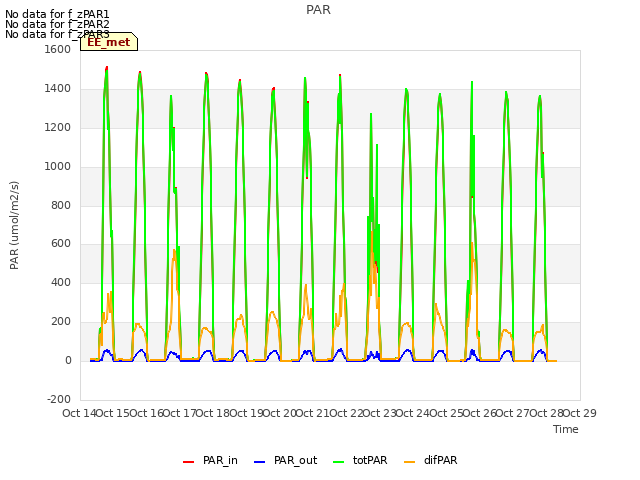Click the Oct 26 x-axis tick label
The image size is (640, 480).
point(480,413)
